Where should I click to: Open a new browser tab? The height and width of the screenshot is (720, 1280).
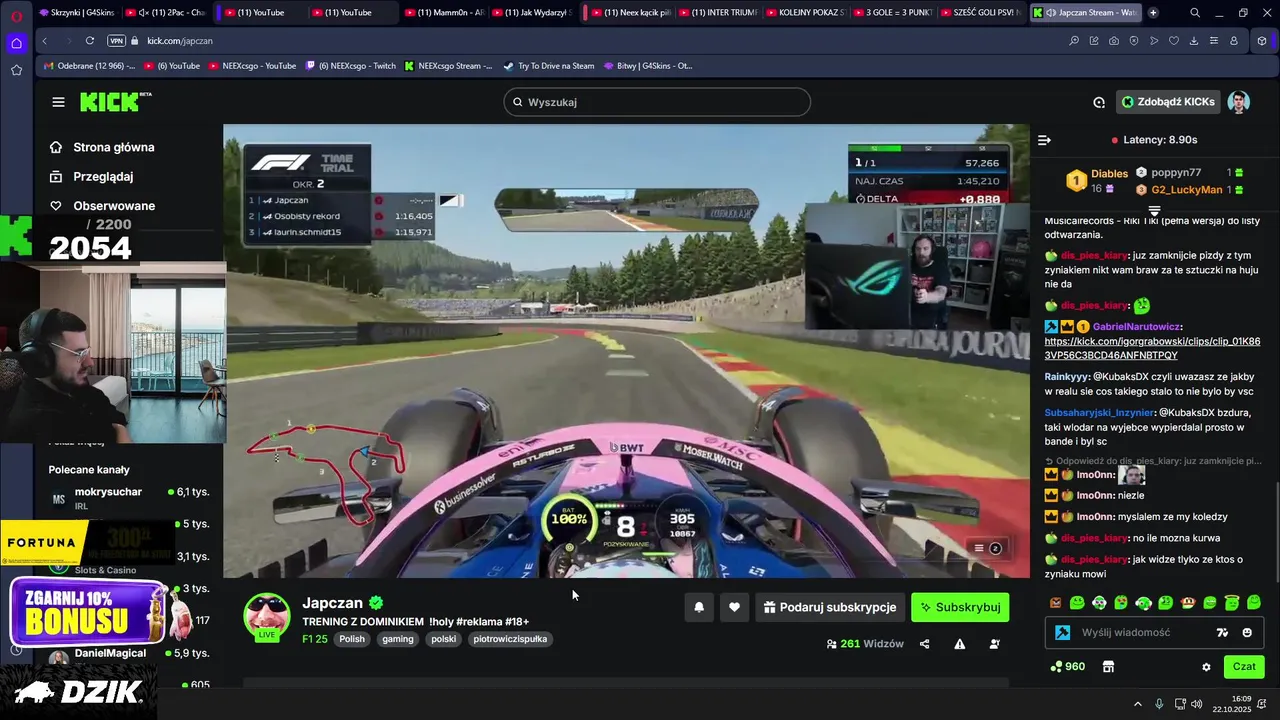[x=1153, y=13]
